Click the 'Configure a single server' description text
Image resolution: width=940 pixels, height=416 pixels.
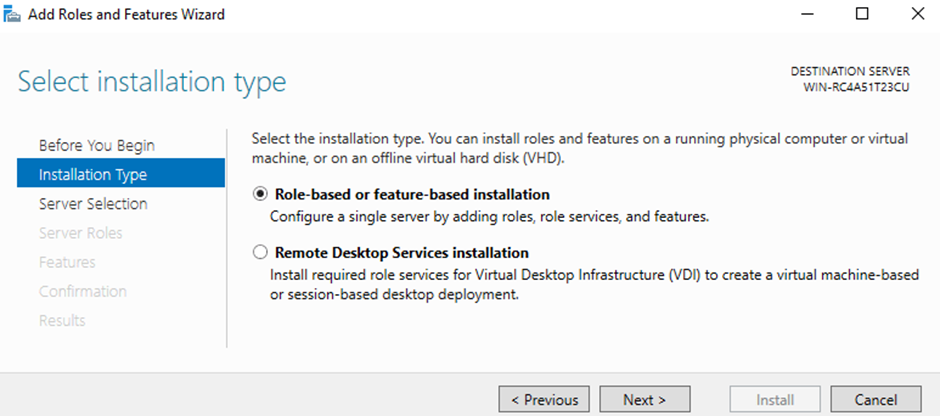coord(490,216)
